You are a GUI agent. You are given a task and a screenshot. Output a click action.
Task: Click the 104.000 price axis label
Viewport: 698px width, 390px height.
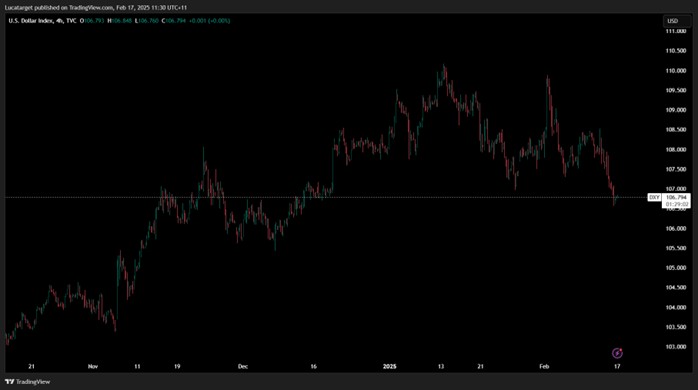pos(676,307)
